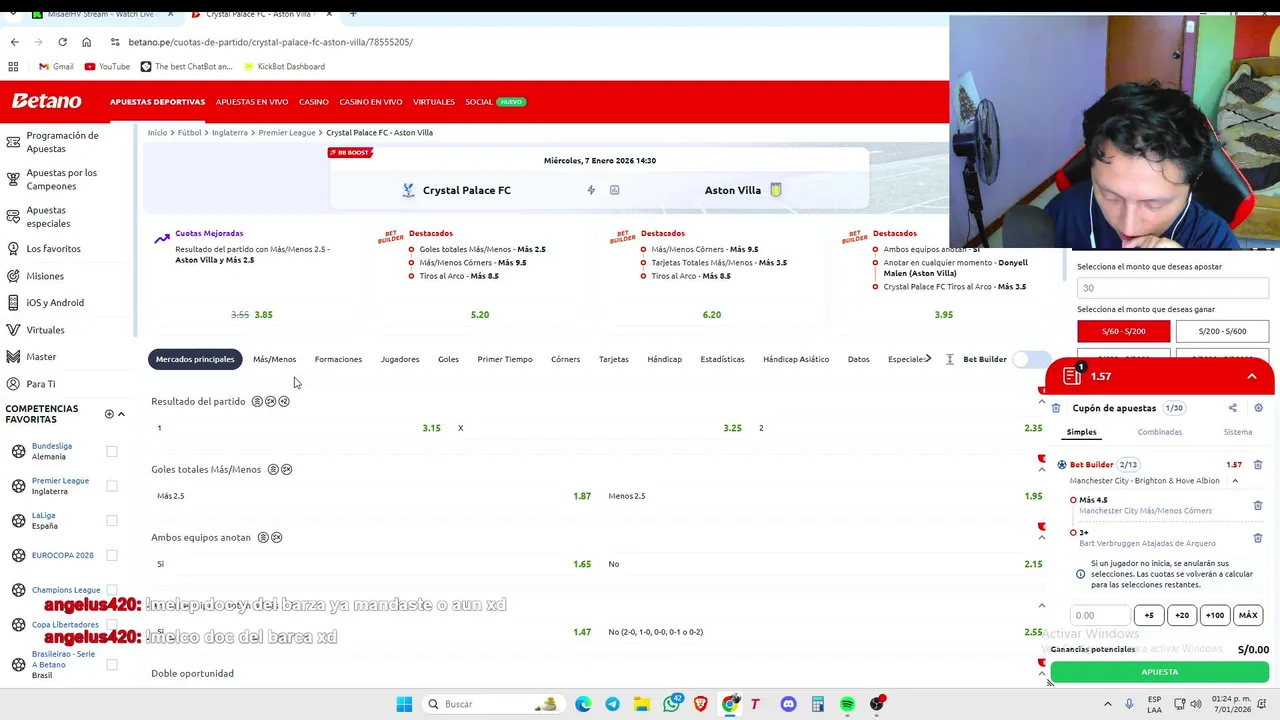Check the Premier League favorite checkbox

pos(112,486)
